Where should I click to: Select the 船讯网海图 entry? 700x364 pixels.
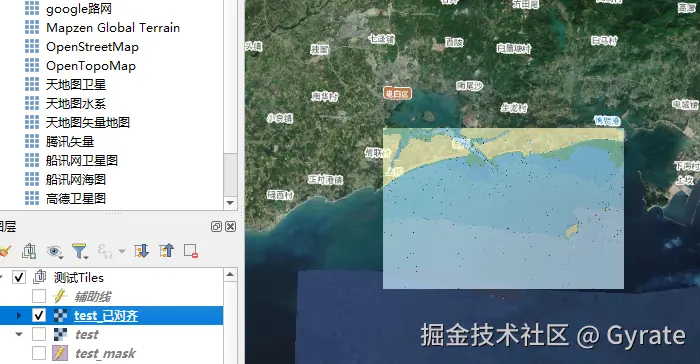[x=76, y=180]
